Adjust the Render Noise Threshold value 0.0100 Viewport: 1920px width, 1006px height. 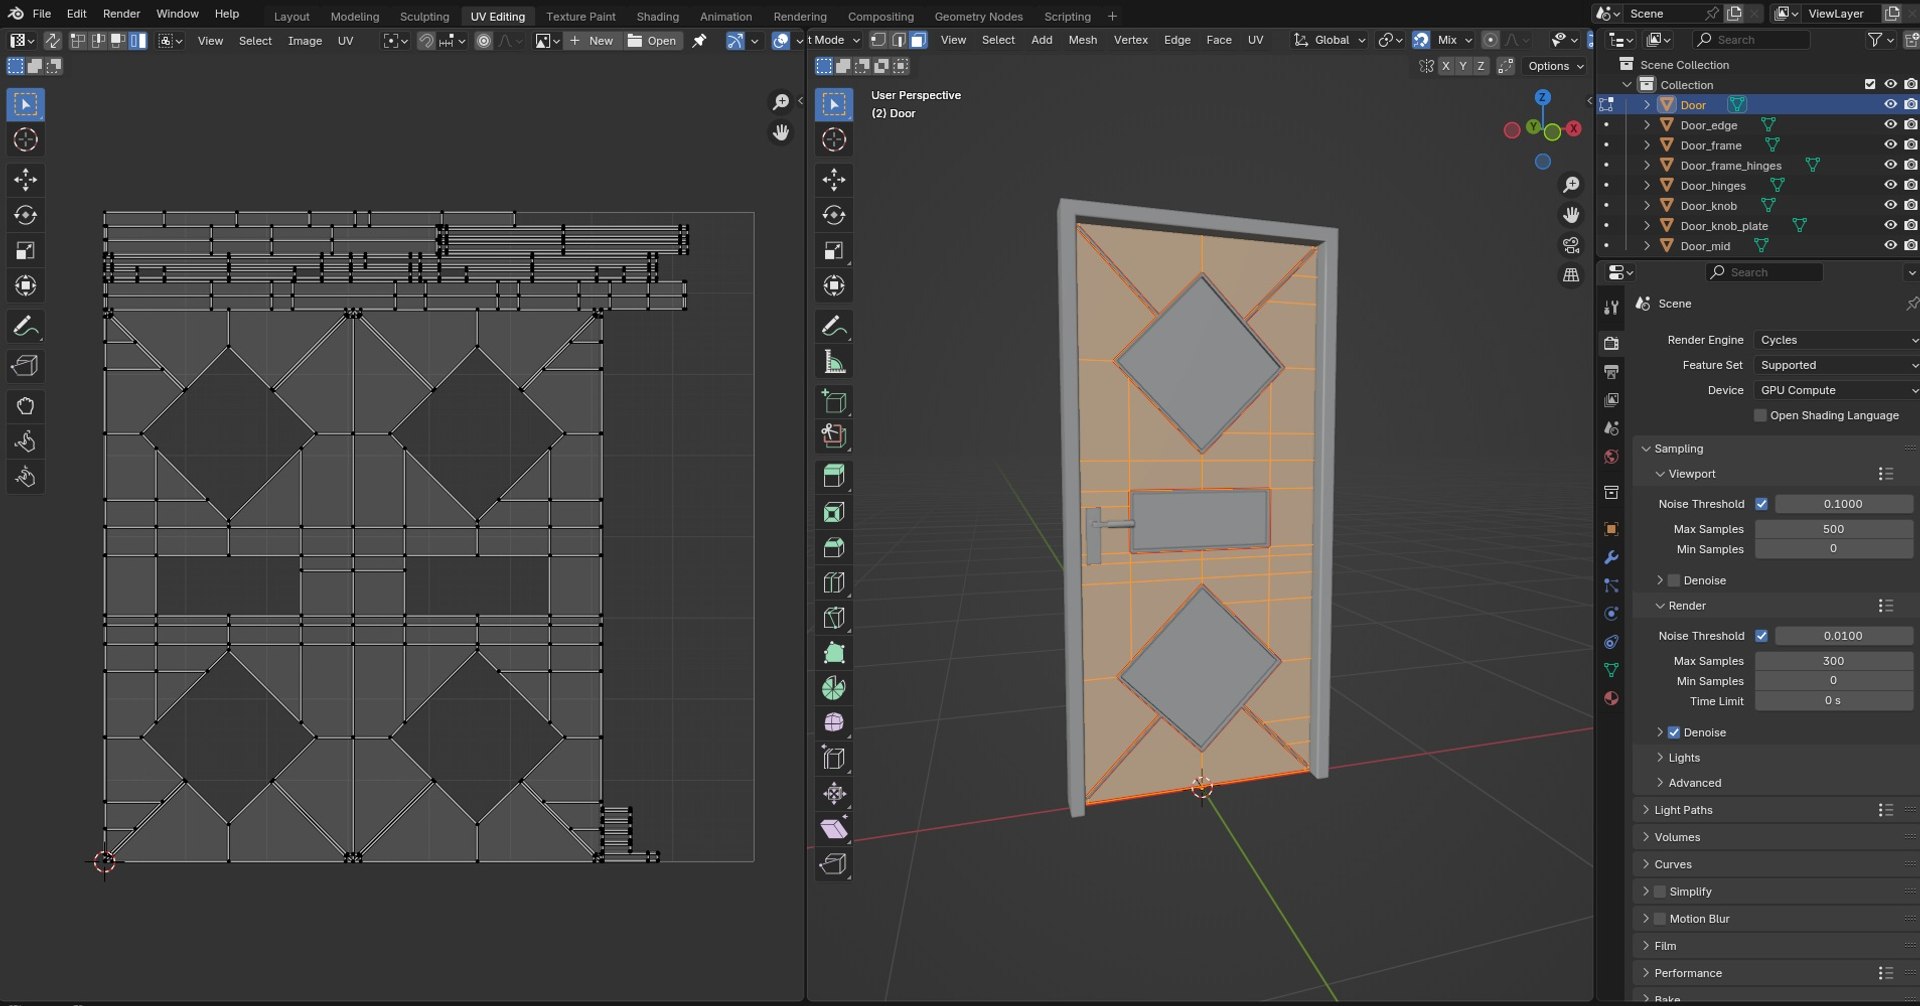point(1843,636)
